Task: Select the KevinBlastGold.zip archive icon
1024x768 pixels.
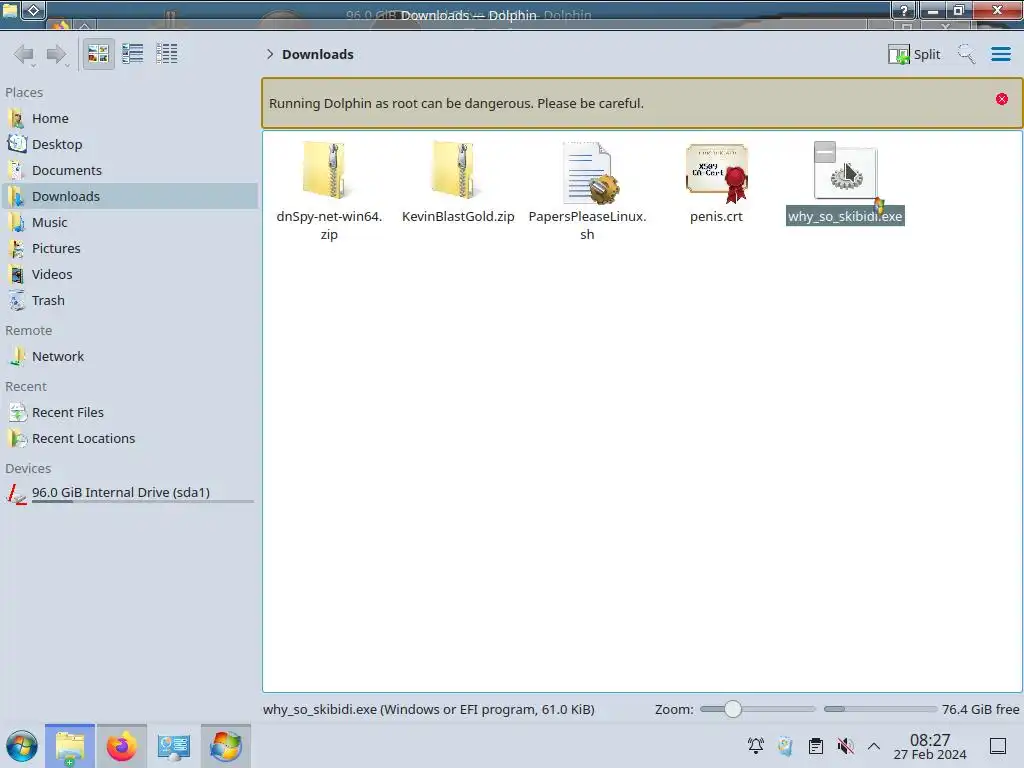Action: 457,171
